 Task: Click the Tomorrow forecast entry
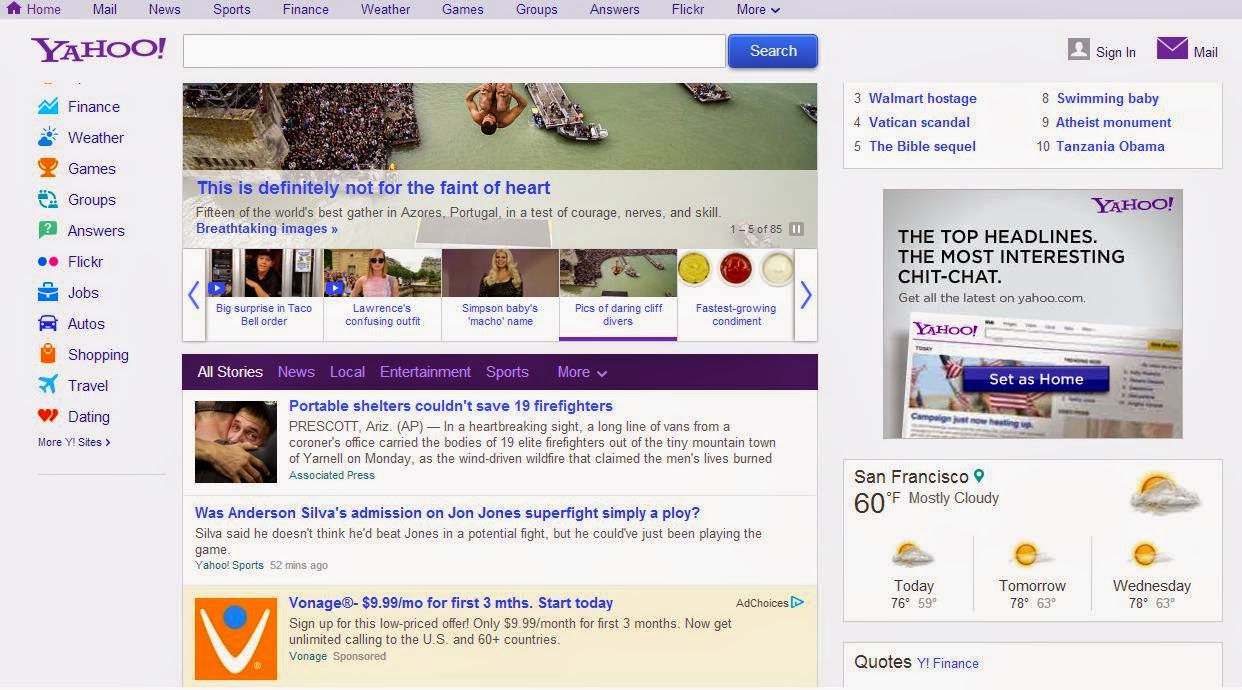(1032, 574)
